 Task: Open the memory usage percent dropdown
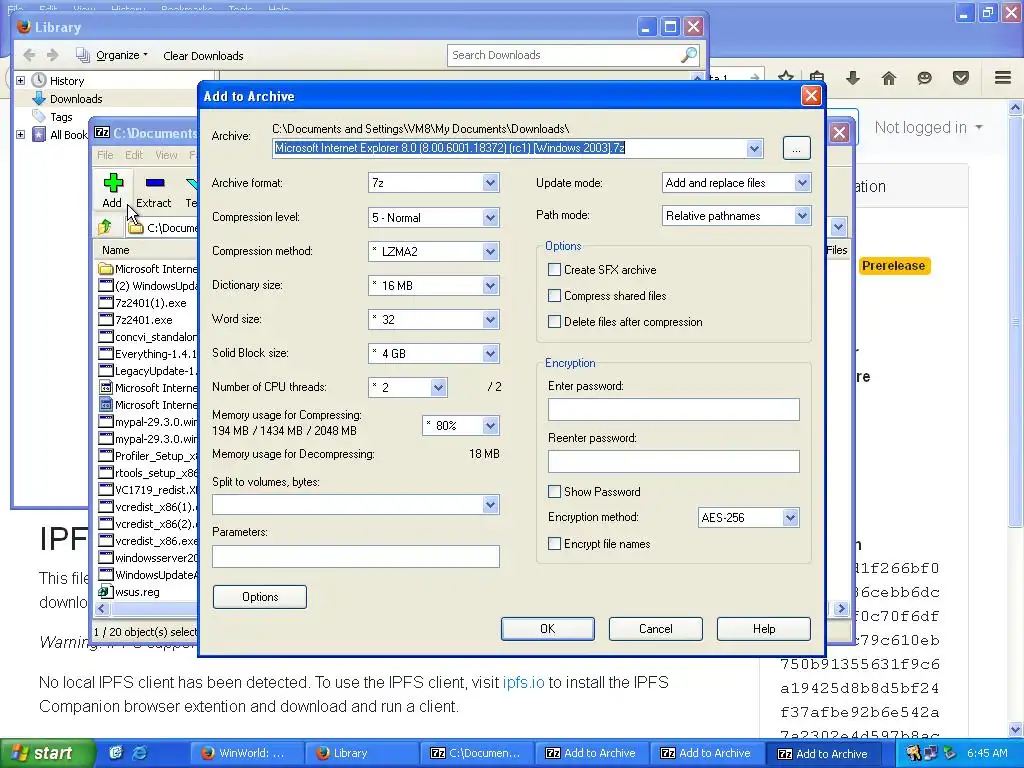pos(490,426)
